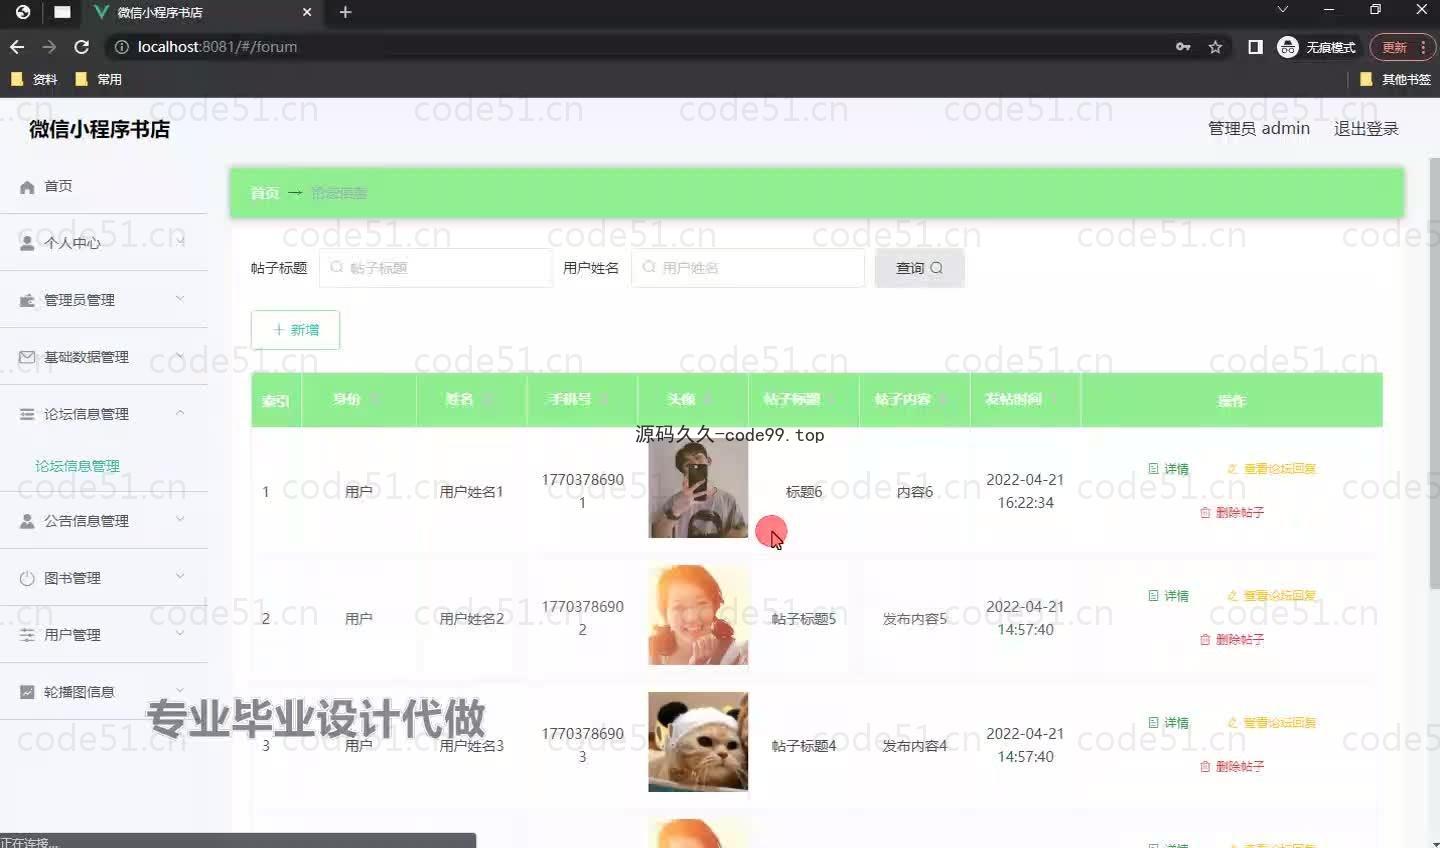Collapse the 论坛信息管理 menu chevron
The width and height of the screenshot is (1440, 848).
point(180,413)
